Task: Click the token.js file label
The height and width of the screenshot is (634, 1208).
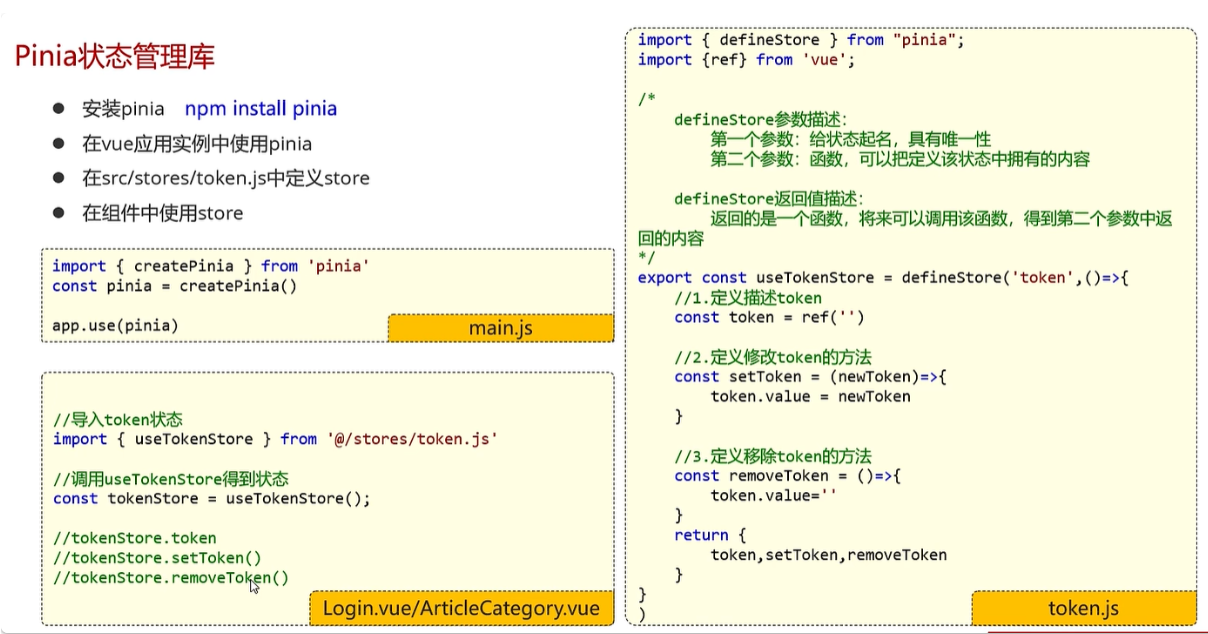Action: click(x=1083, y=608)
